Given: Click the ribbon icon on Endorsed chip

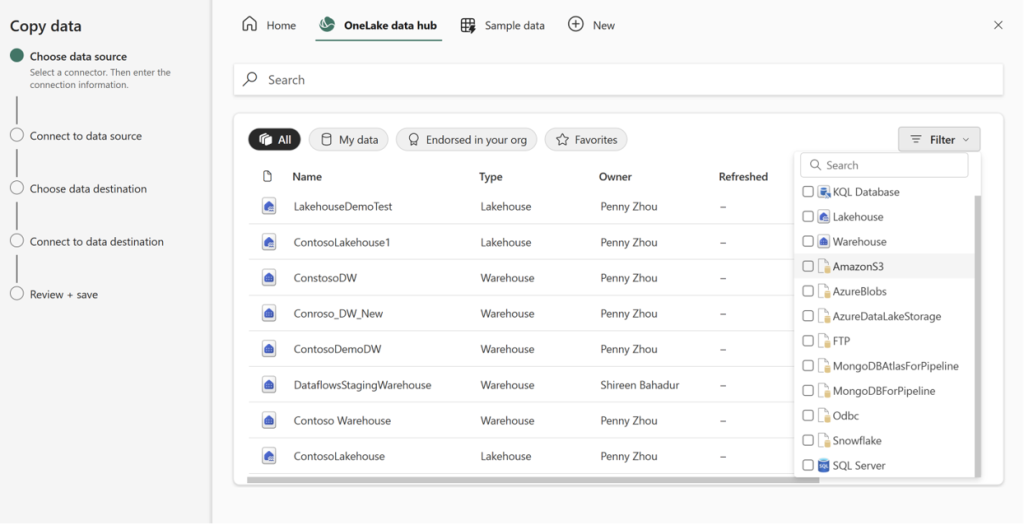Looking at the screenshot, I should tap(413, 140).
